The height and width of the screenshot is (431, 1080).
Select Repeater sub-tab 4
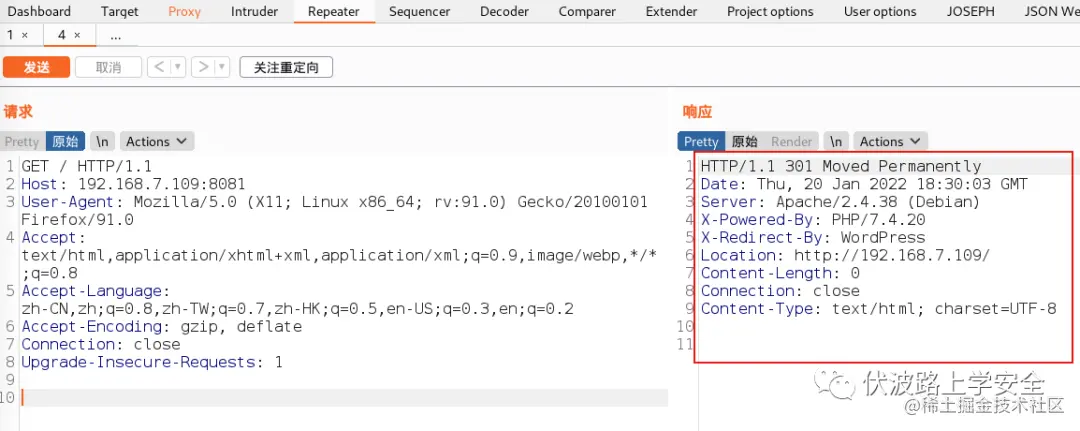[x=62, y=35]
